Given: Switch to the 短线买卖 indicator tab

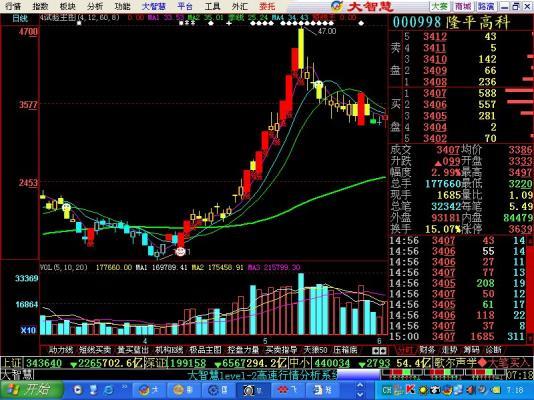Looking at the screenshot, I should coord(95,350).
